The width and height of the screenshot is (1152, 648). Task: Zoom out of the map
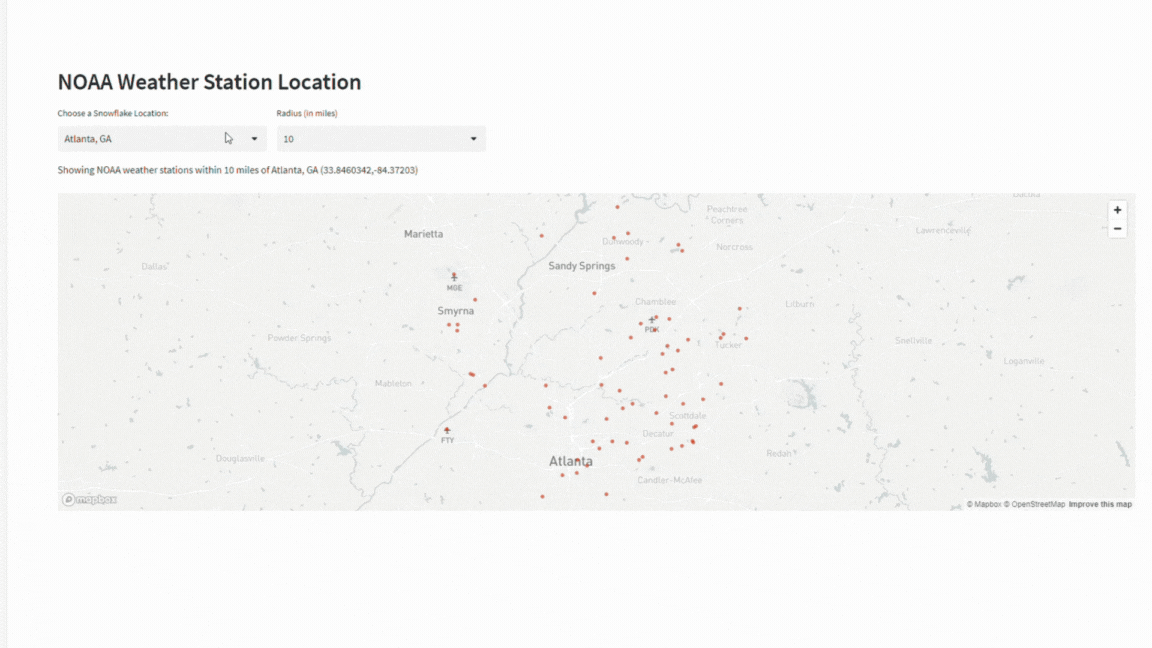click(1117, 229)
